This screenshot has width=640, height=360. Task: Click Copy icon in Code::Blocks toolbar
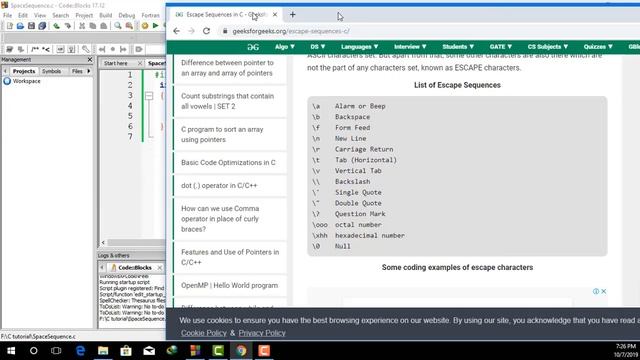[x=93, y=26]
